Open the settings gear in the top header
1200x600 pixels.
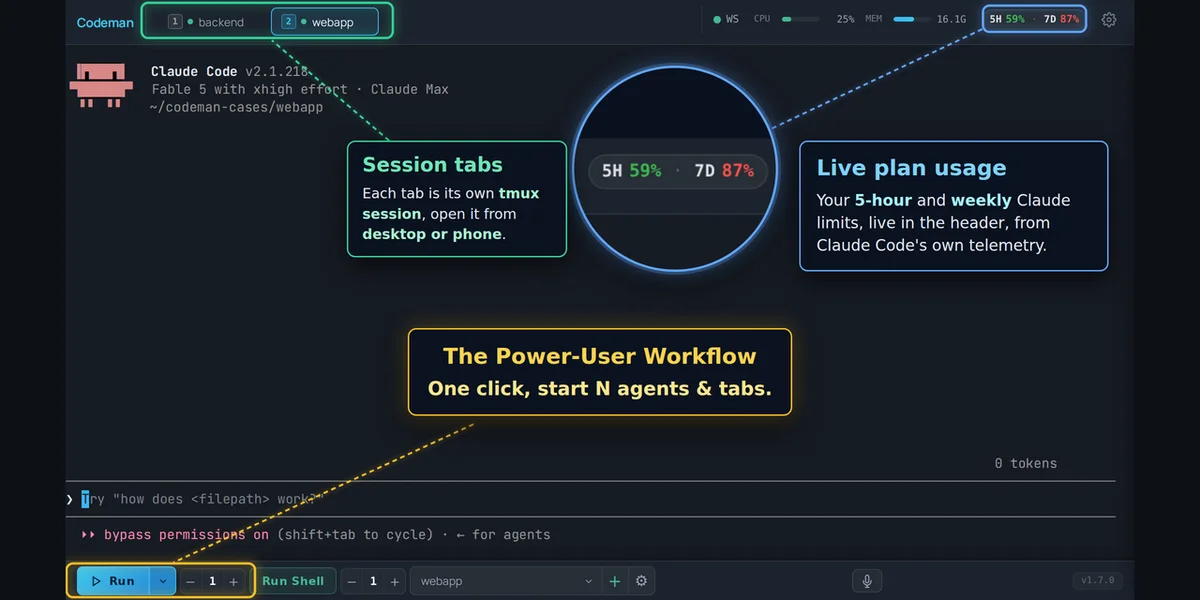1108,19
